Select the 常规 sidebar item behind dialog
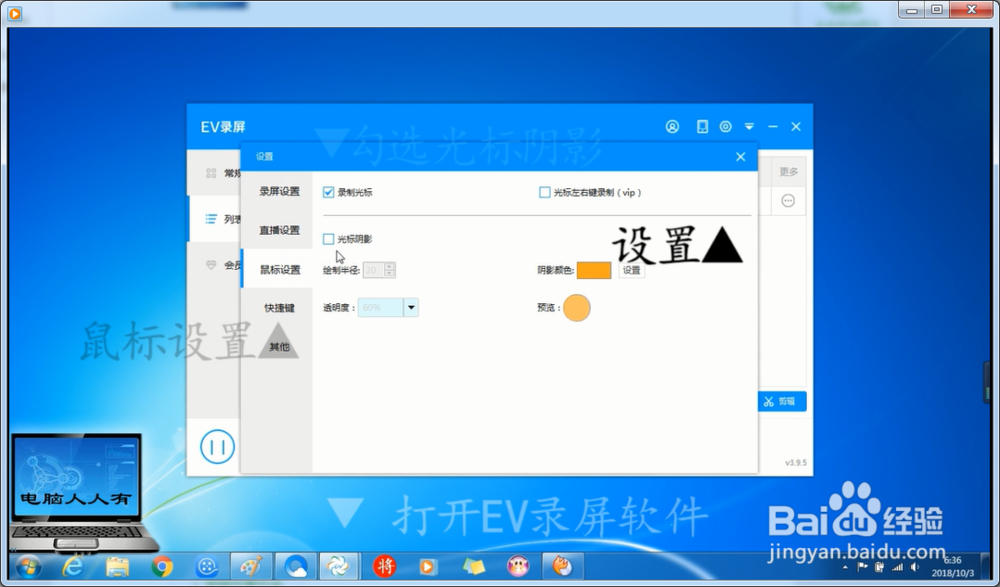 (x=215, y=173)
